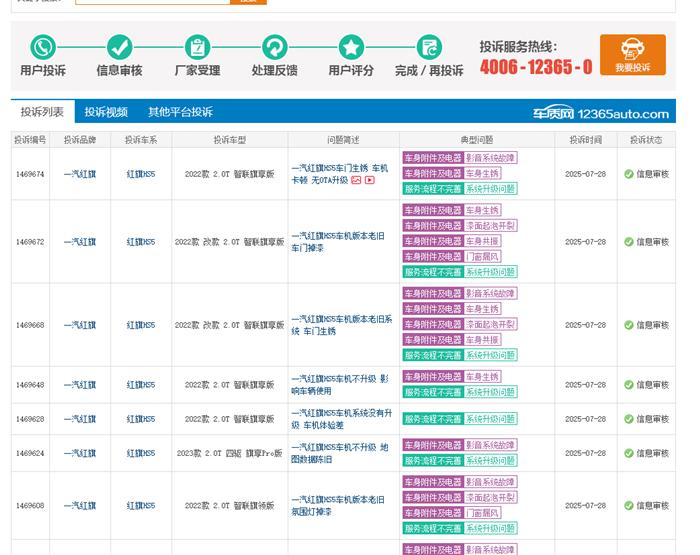Open the 车质网 12365auto.com logo link

(x=614, y=113)
